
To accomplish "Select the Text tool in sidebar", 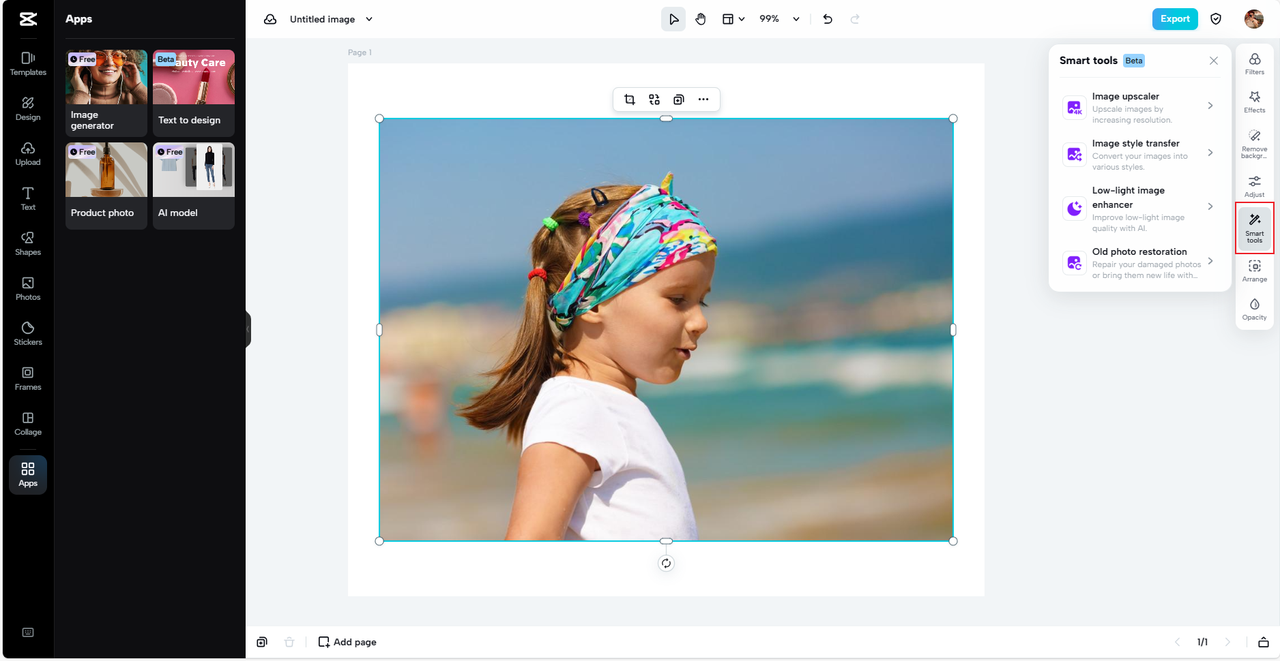I will [28, 199].
